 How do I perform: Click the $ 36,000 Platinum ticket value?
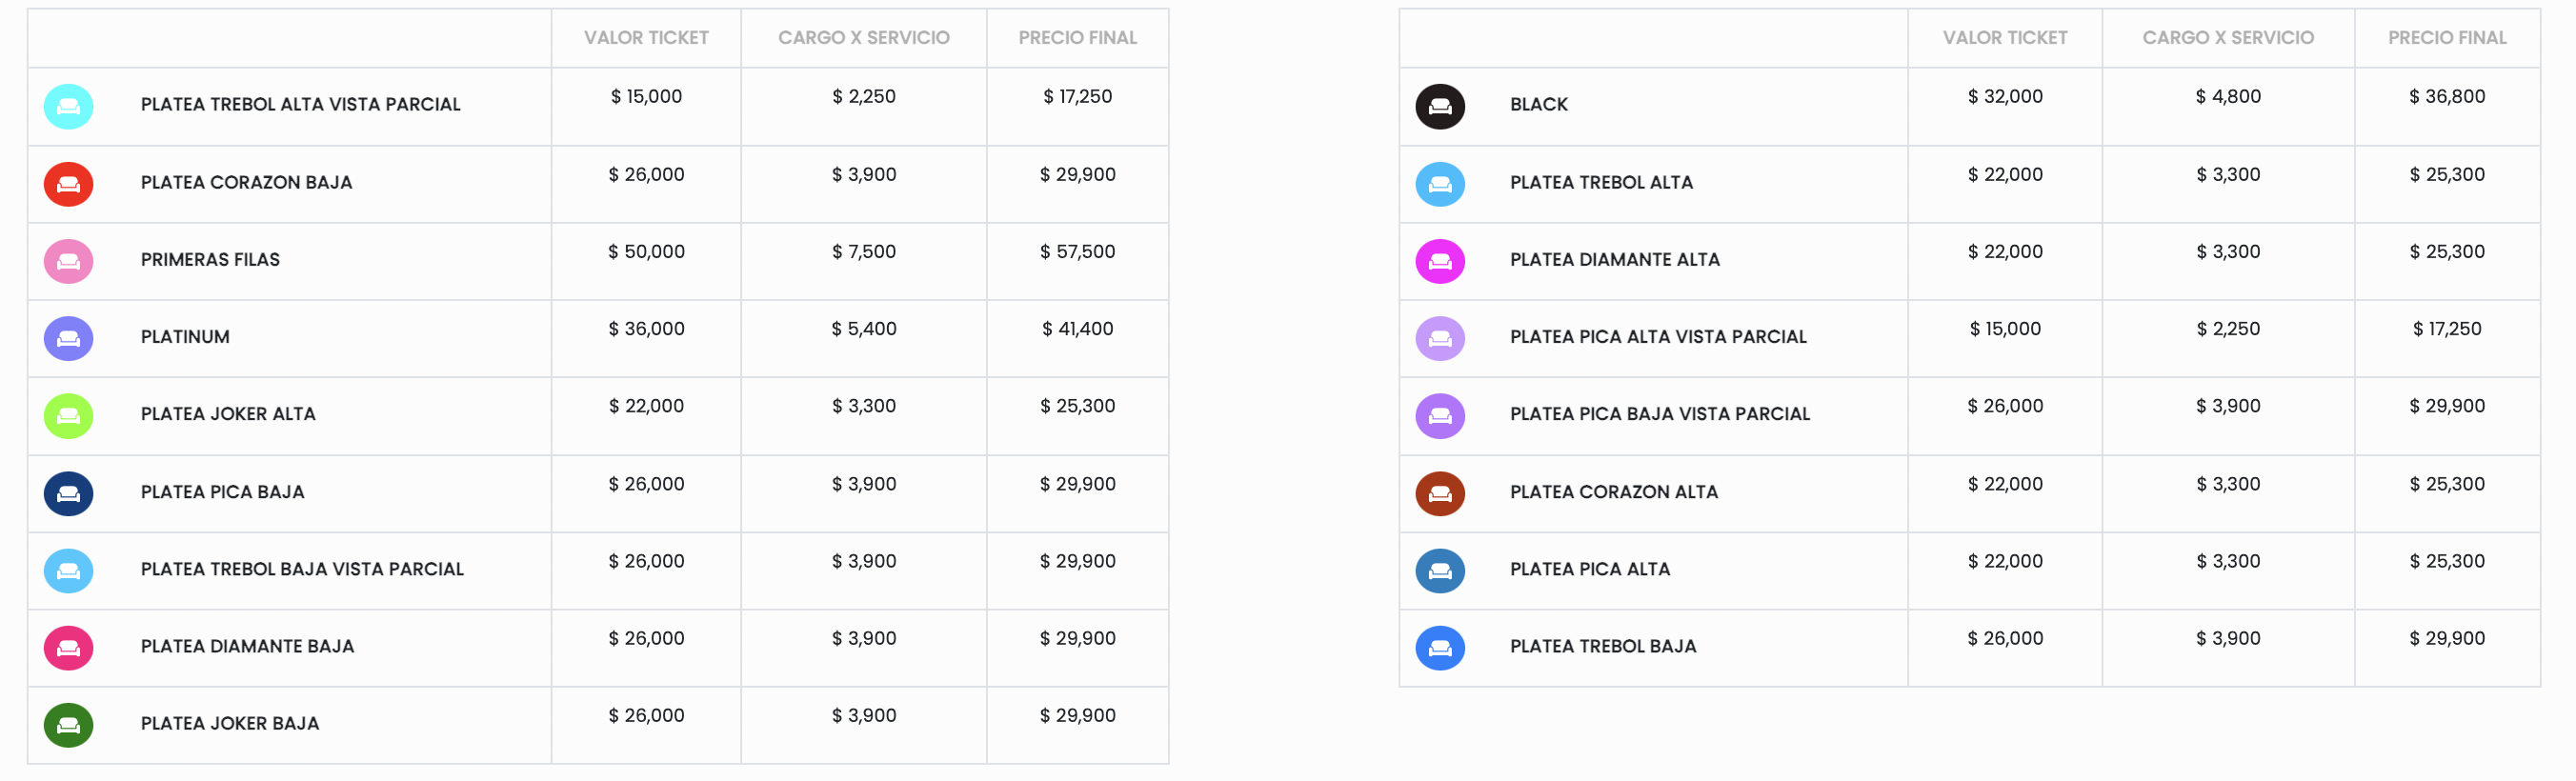click(x=646, y=329)
